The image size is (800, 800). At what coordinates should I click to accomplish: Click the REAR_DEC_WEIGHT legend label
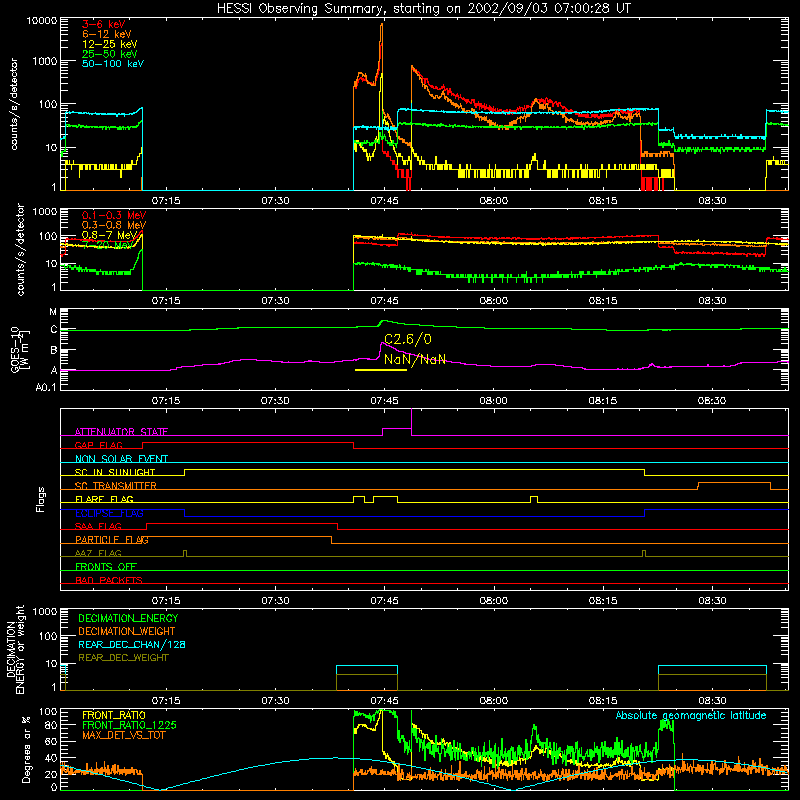coord(123,658)
